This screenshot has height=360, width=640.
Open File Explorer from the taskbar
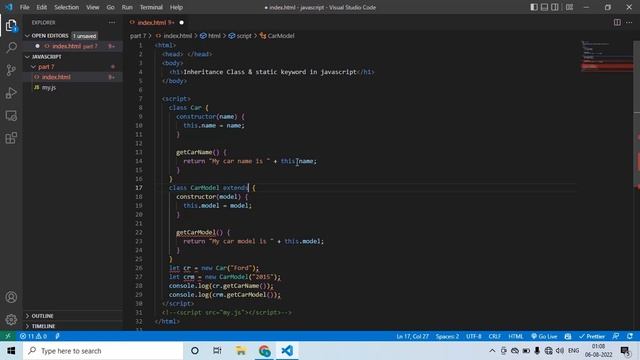(x=240, y=351)
